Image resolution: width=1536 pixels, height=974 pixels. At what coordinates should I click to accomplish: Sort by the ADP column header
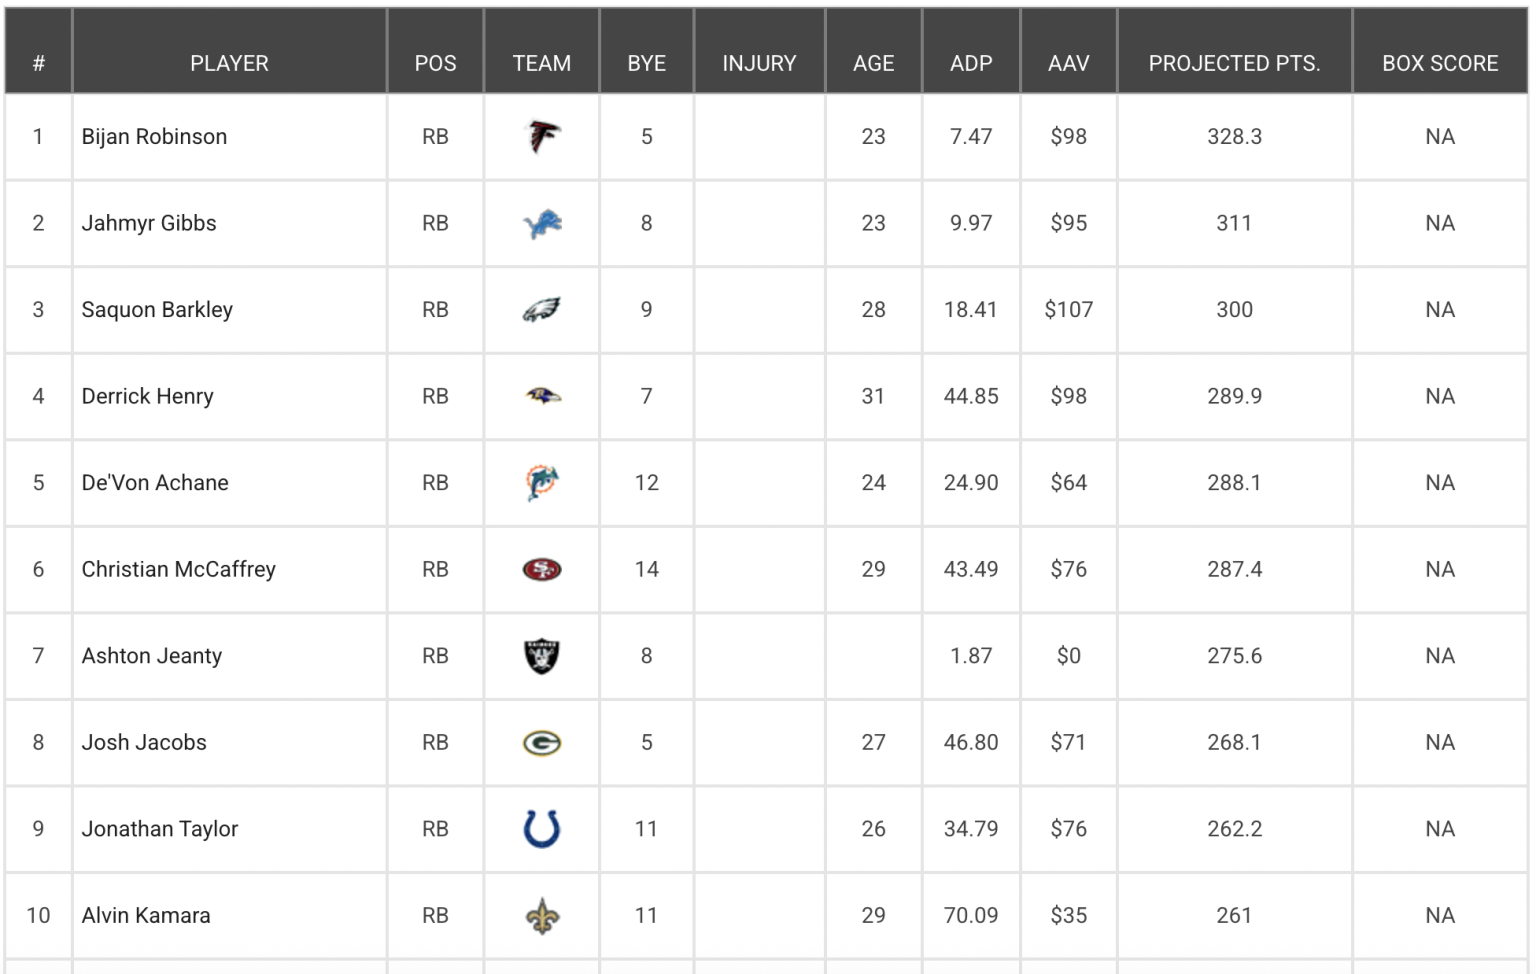click(971, 63)
